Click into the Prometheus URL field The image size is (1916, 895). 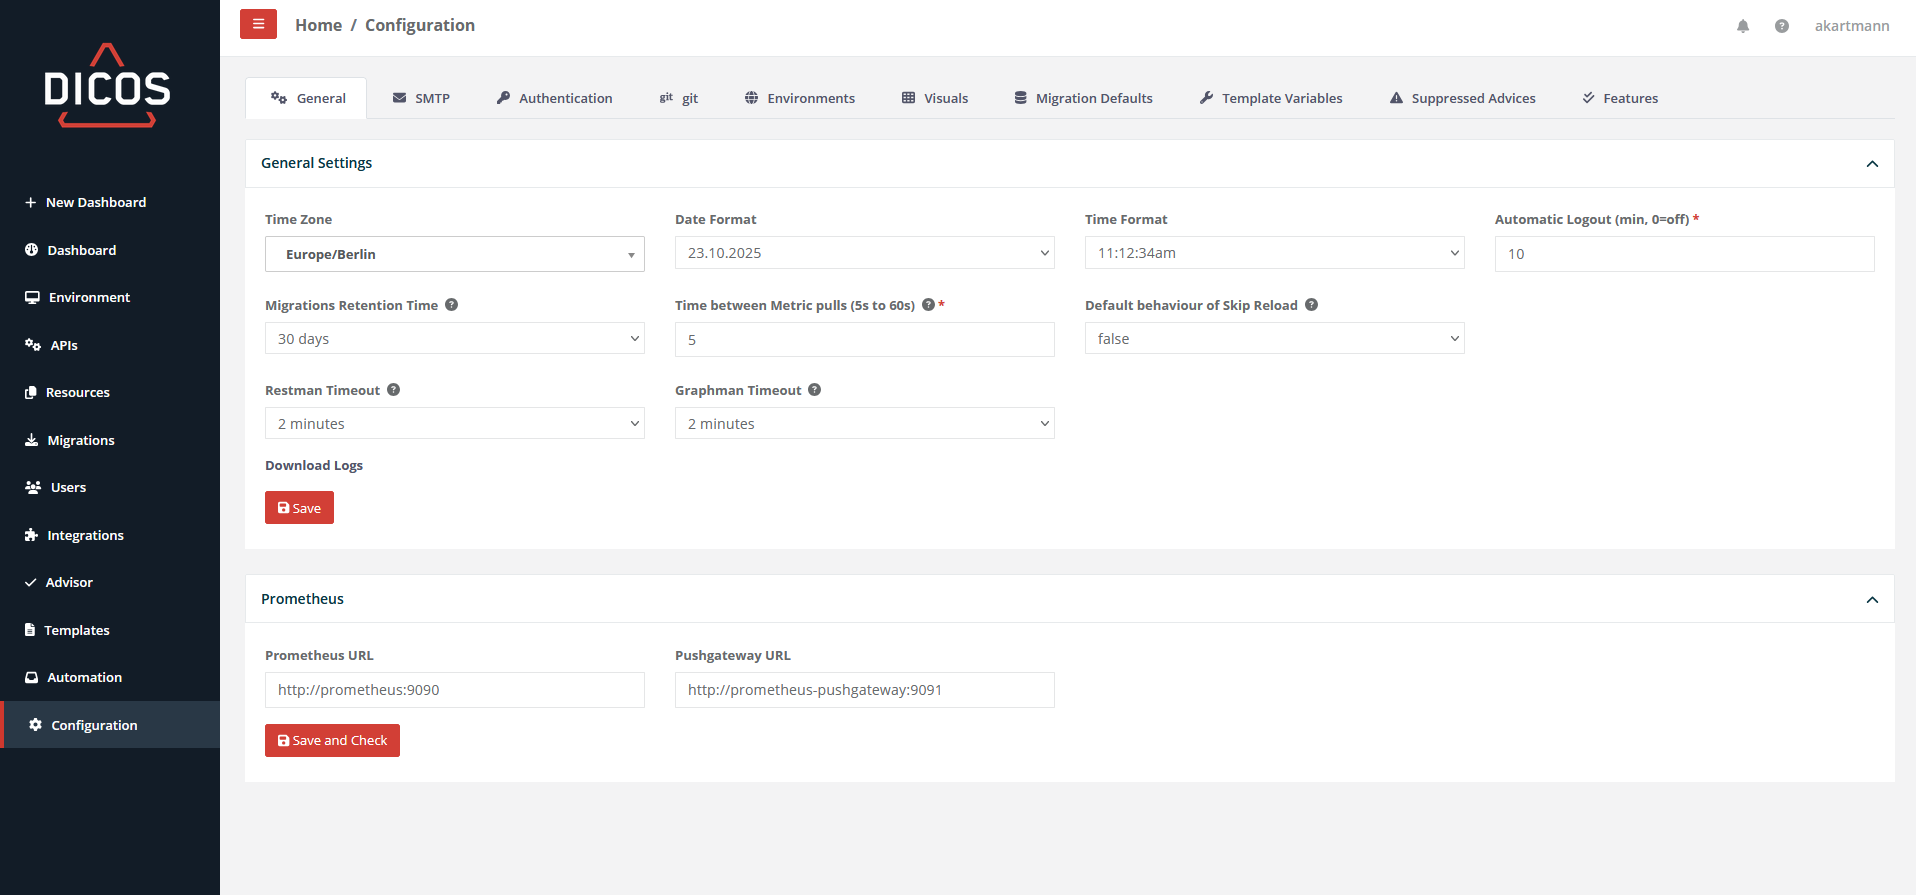coord(454,690)
